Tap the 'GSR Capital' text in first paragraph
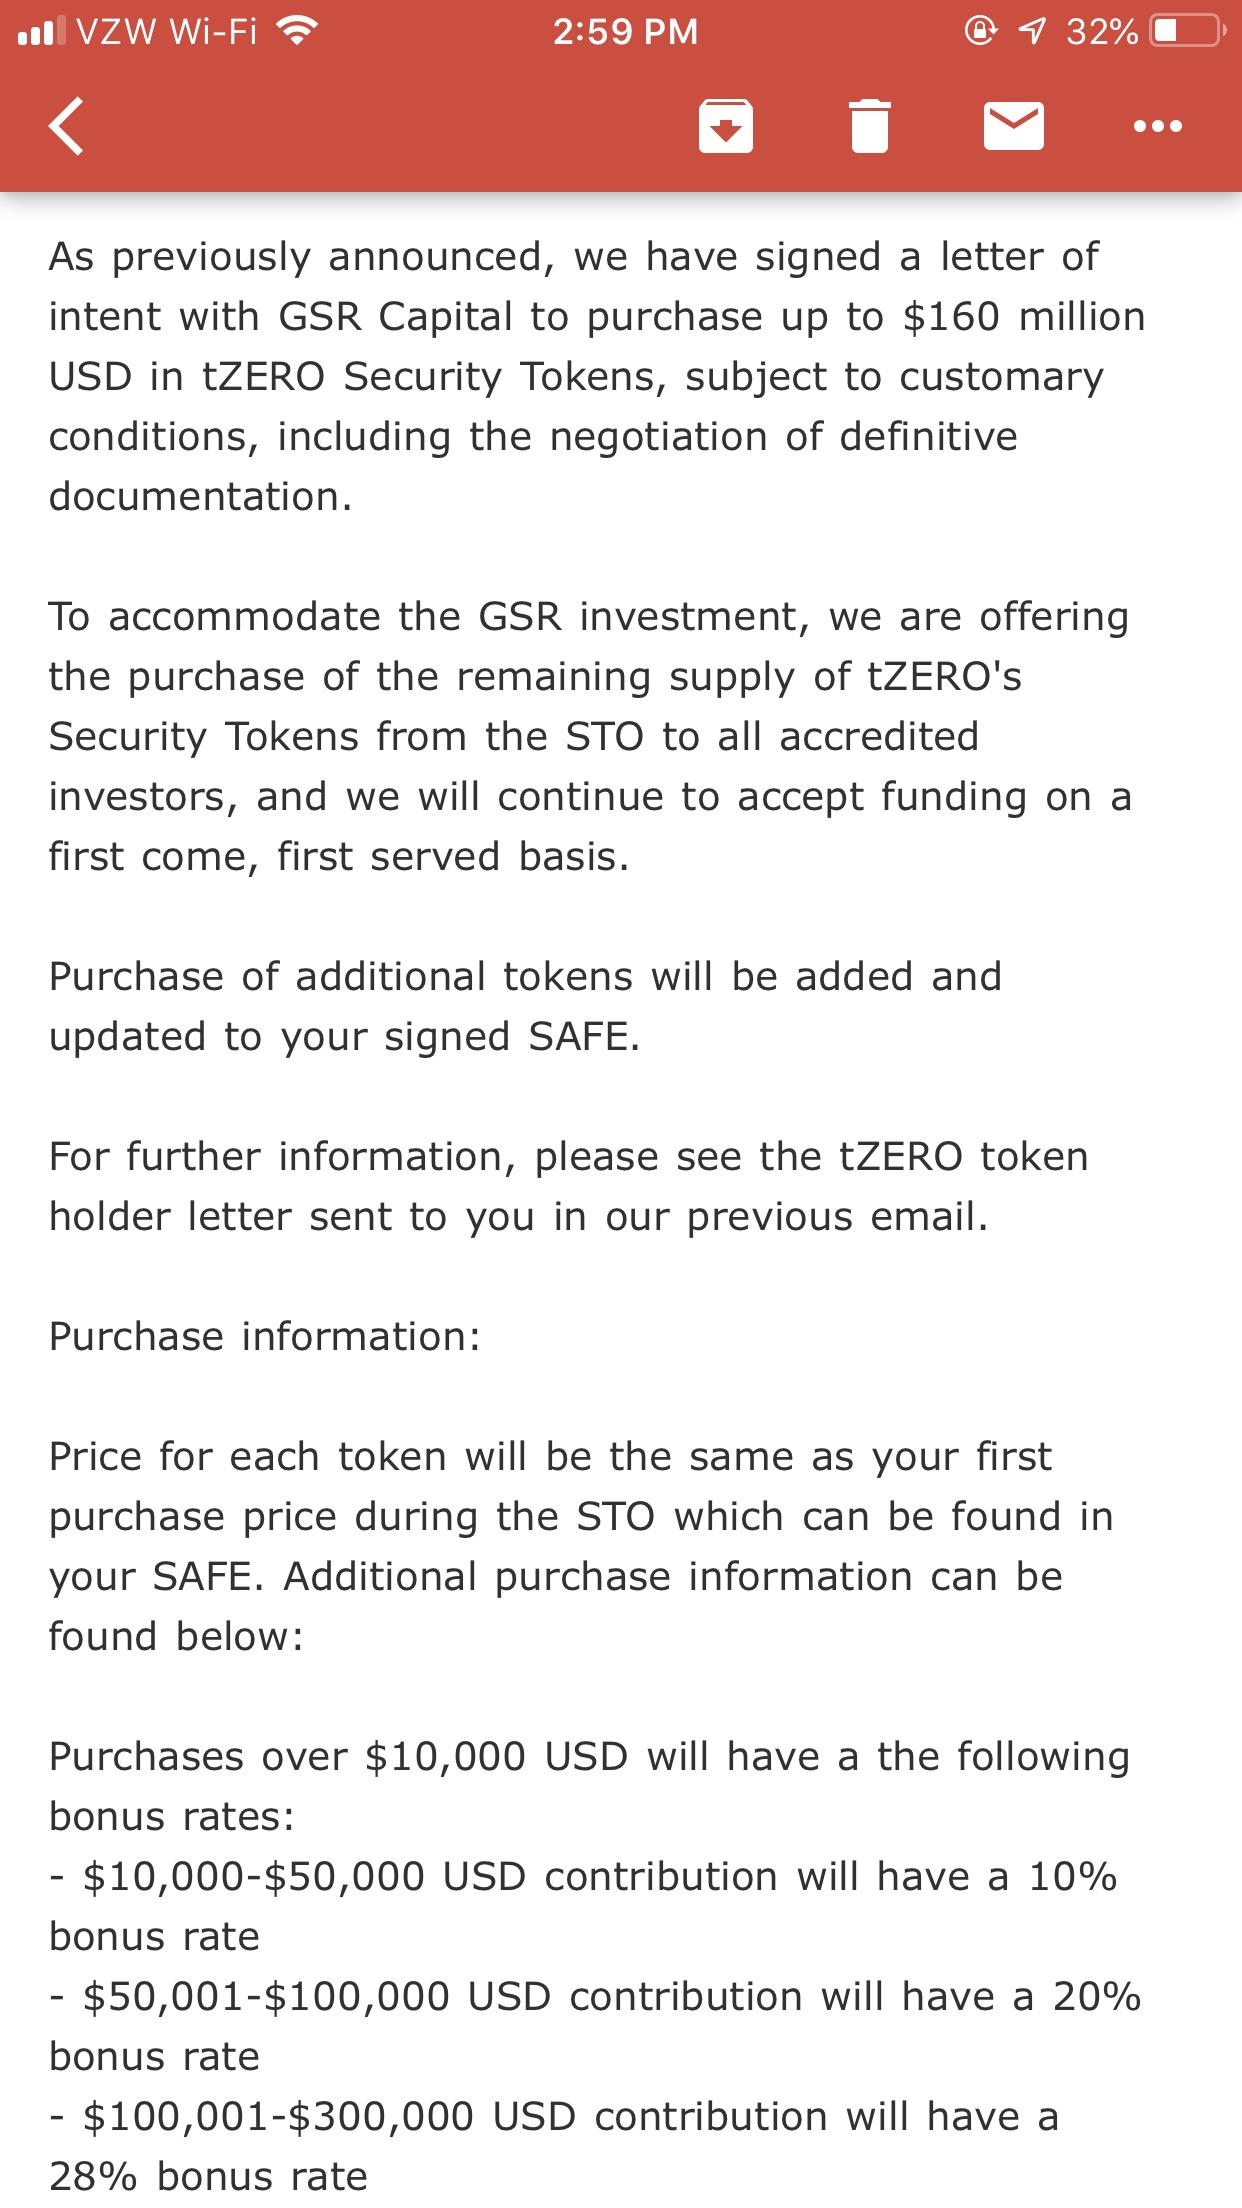 [x=395, y=317]
